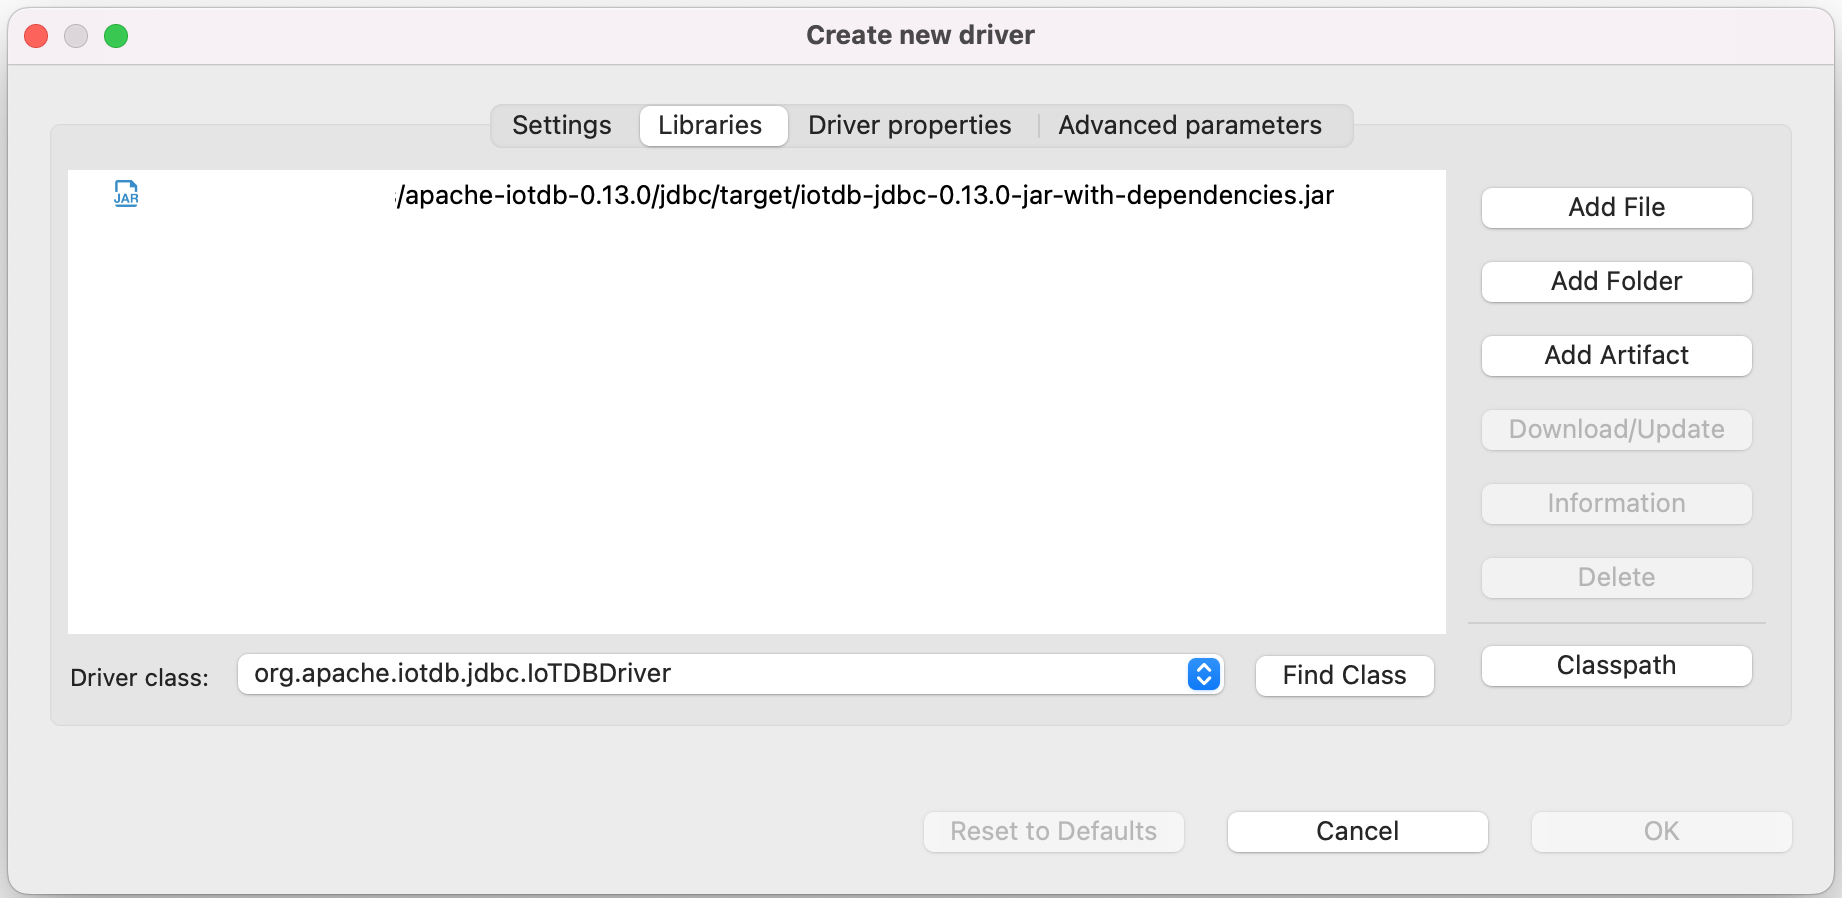The image size is (1842, 898).
Task: Confirm the driver with the OK button
Action: (x=1661, y=832)
